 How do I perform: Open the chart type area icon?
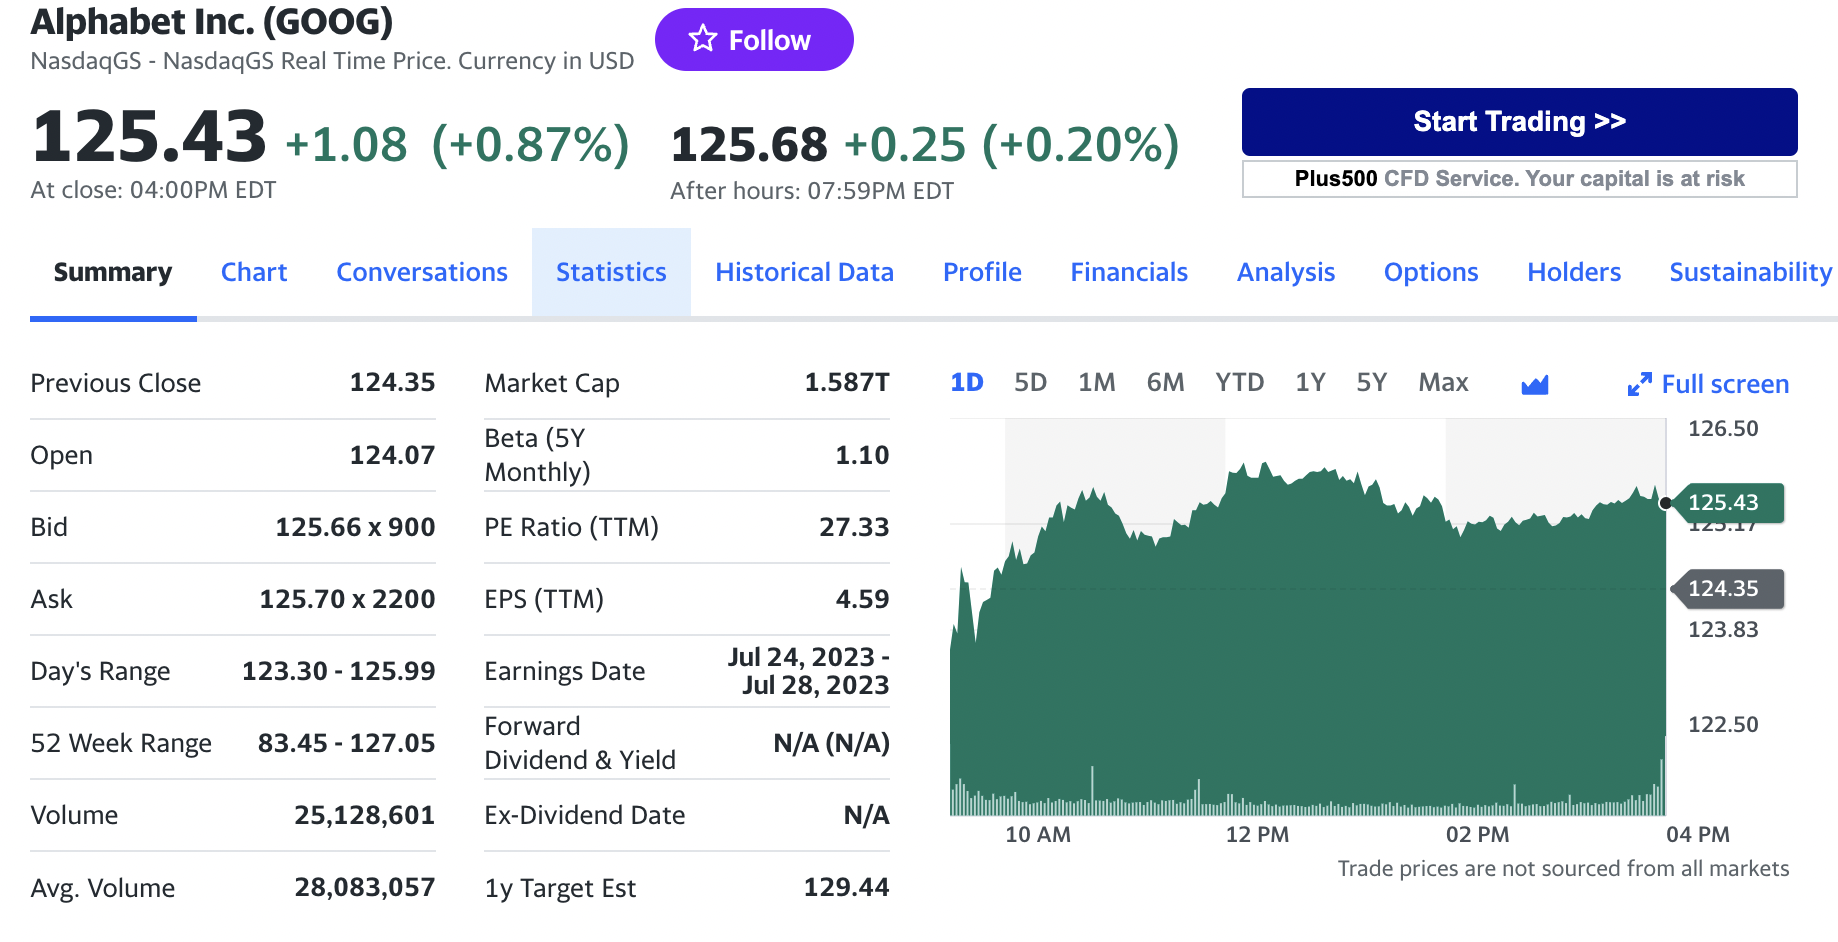(x=1534, y=385)
